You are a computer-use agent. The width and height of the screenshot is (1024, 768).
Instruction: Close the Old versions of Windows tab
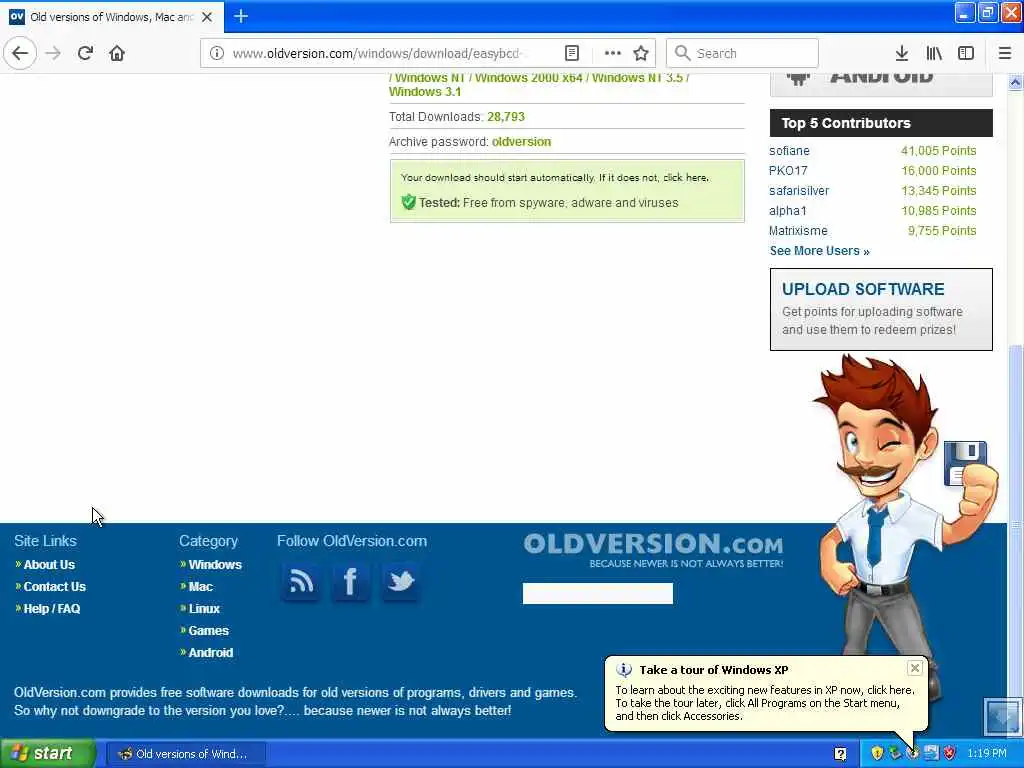[207, 17]
